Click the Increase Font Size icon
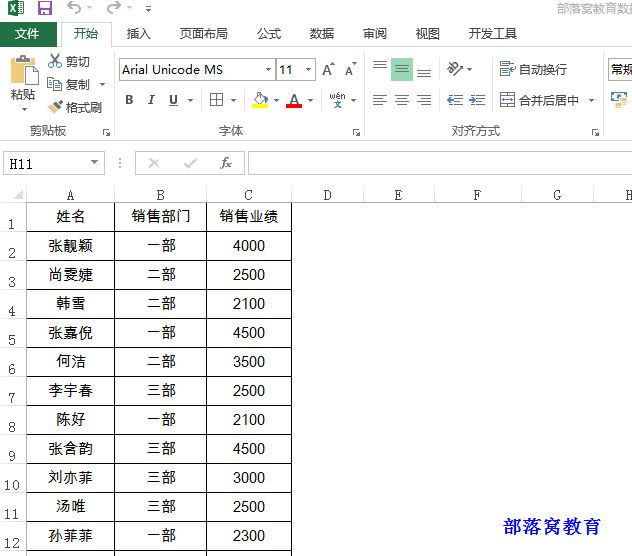Viewport: 632px width, 556px height. (x=328, y=69)
